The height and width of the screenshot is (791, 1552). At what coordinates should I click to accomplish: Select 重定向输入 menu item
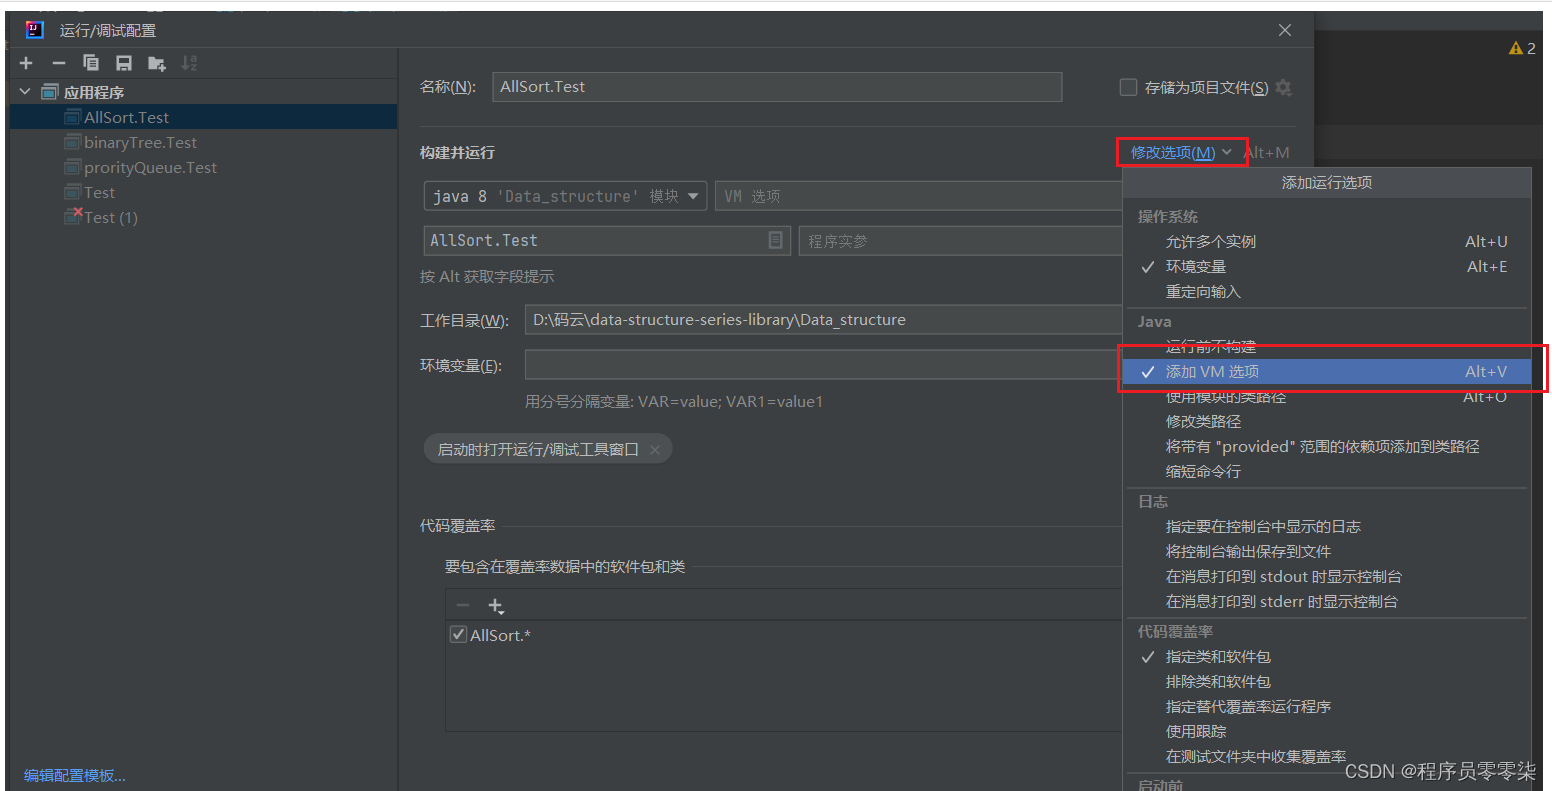point(1327,292)
